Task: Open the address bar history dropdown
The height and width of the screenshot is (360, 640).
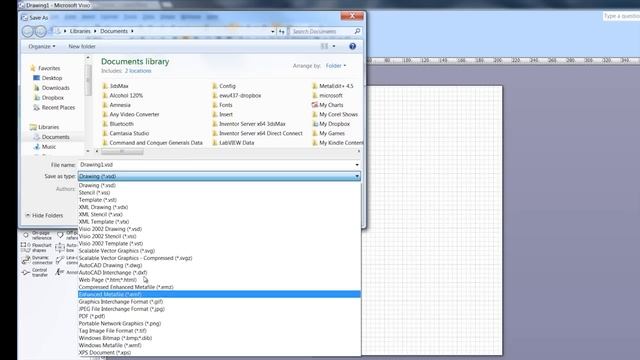Action: tap(273, 31)
